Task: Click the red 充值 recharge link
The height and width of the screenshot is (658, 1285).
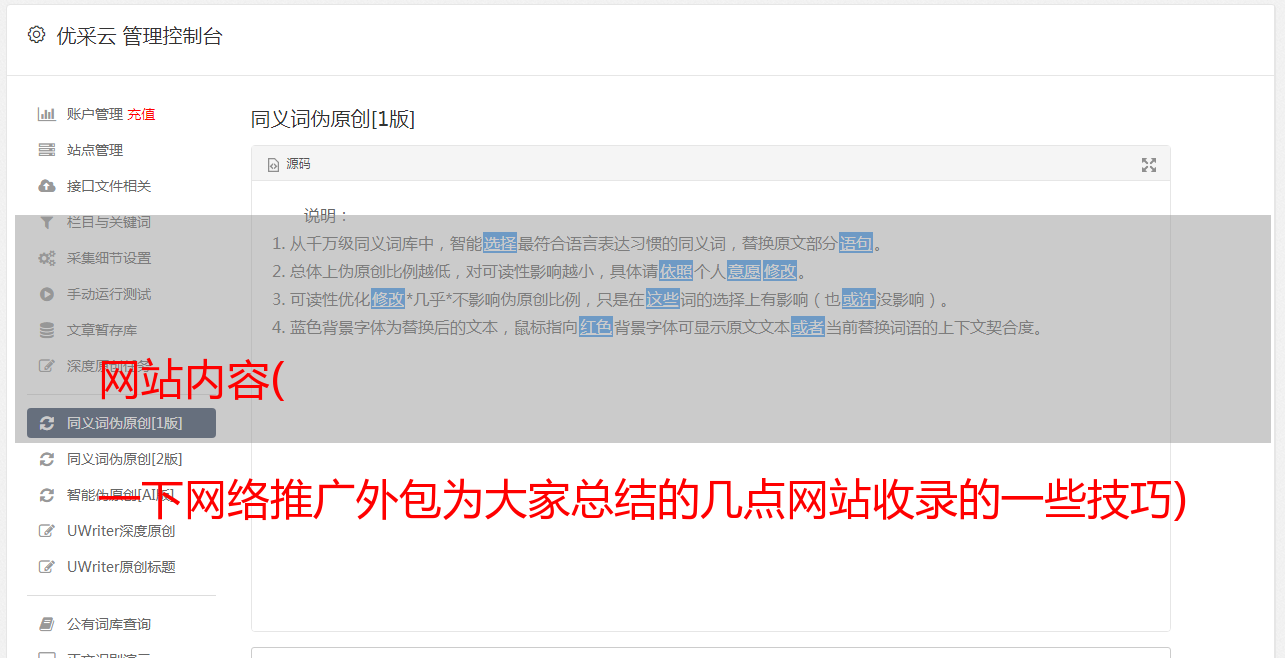Action: coord(141,114)
